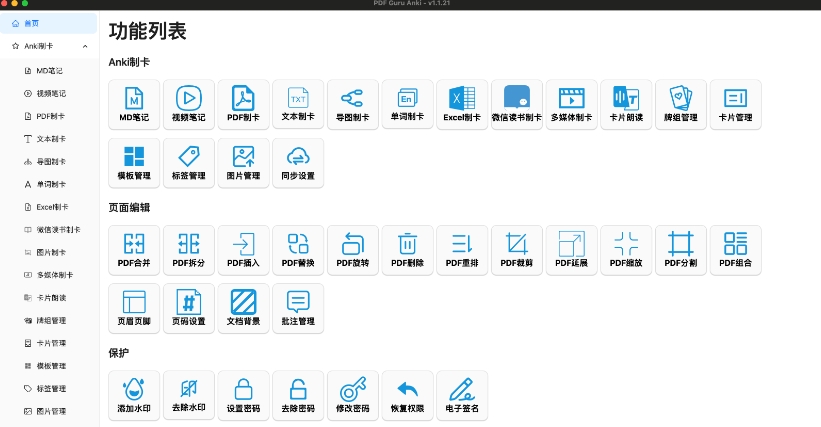Viewport: 821px width, 427px height.
Task: Click the PDF删除 trash tile
Action: tap(407, 250)
